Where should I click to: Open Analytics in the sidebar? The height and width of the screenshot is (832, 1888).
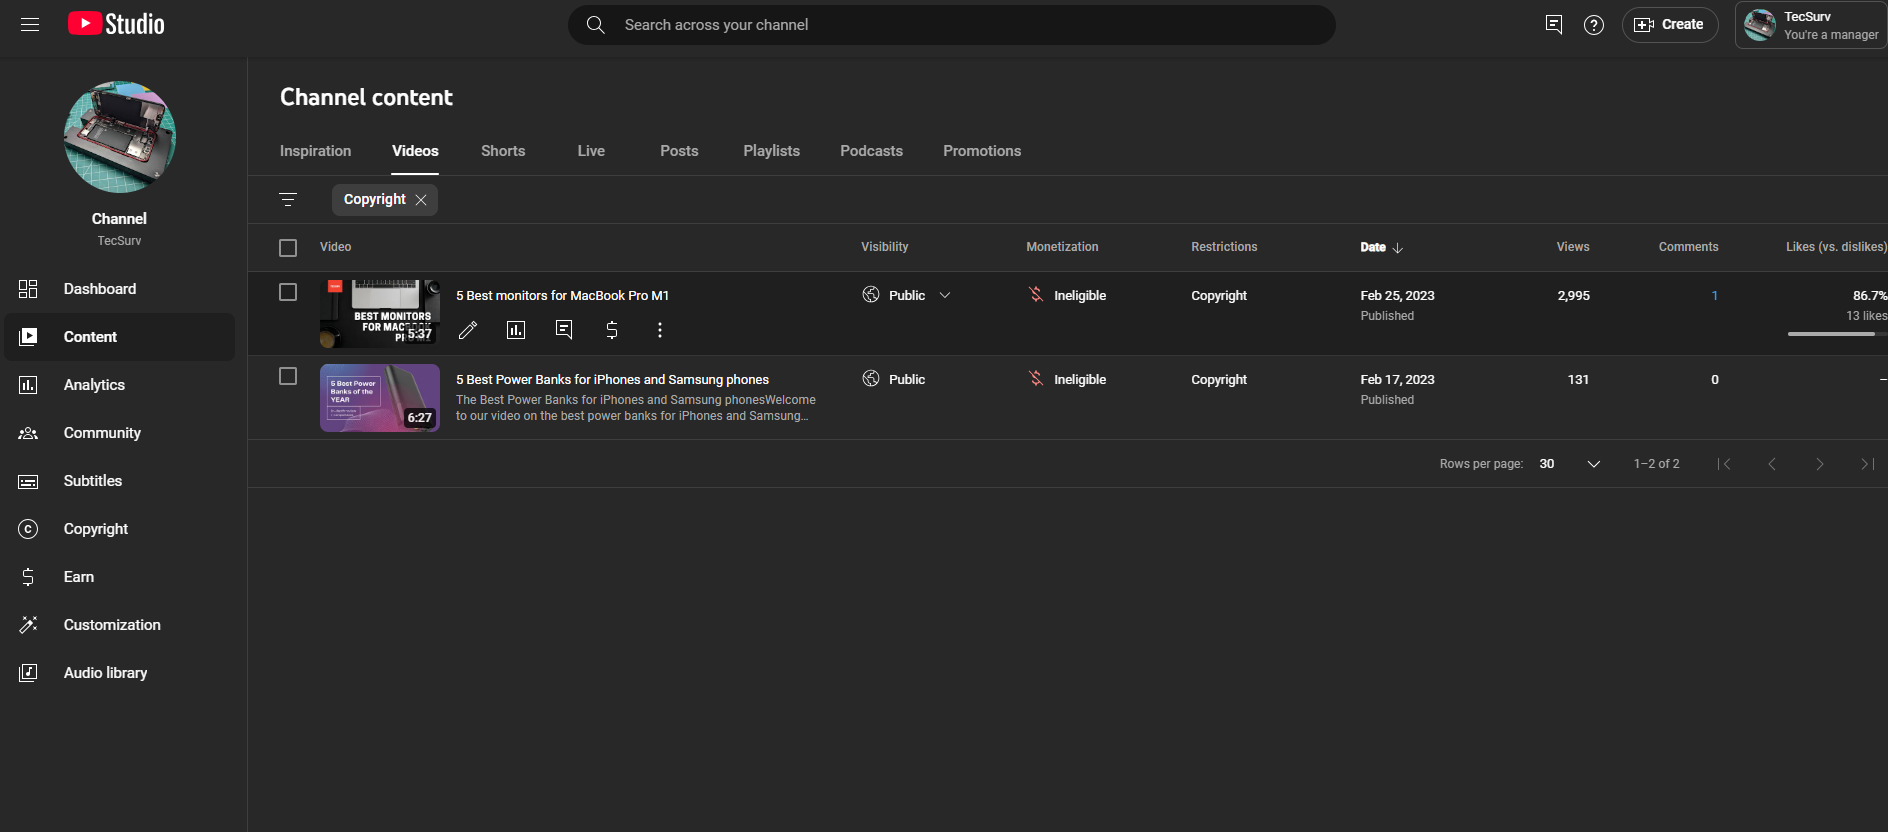click(x=120, y=385)
